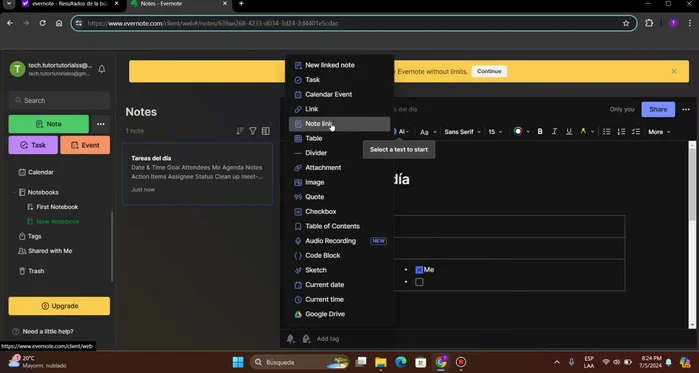Dismiss the yellow upgrade banner
Viewport: 699px width, 373px height.
click(674, 71)
